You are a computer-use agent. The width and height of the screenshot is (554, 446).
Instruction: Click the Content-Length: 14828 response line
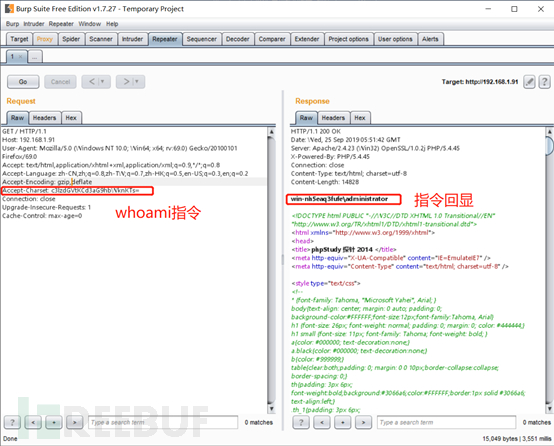point(325,182)
